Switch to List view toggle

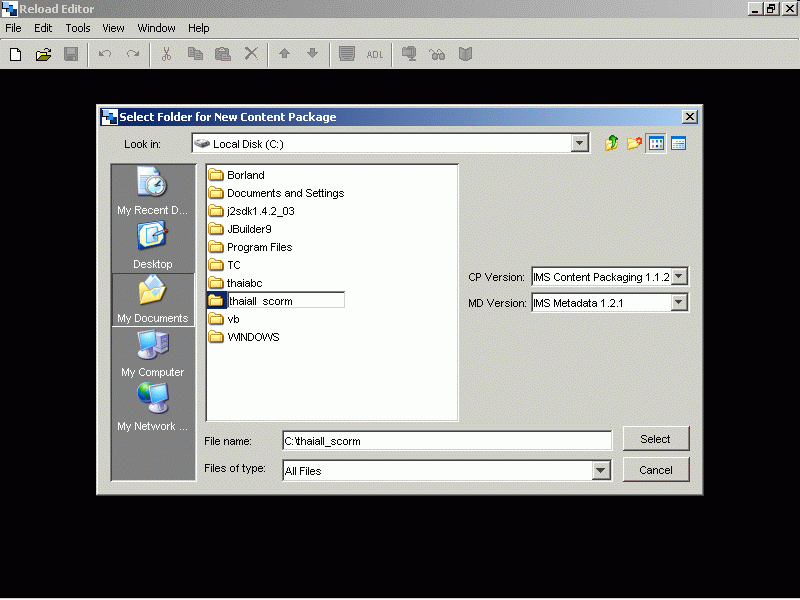tap(656, 144)
